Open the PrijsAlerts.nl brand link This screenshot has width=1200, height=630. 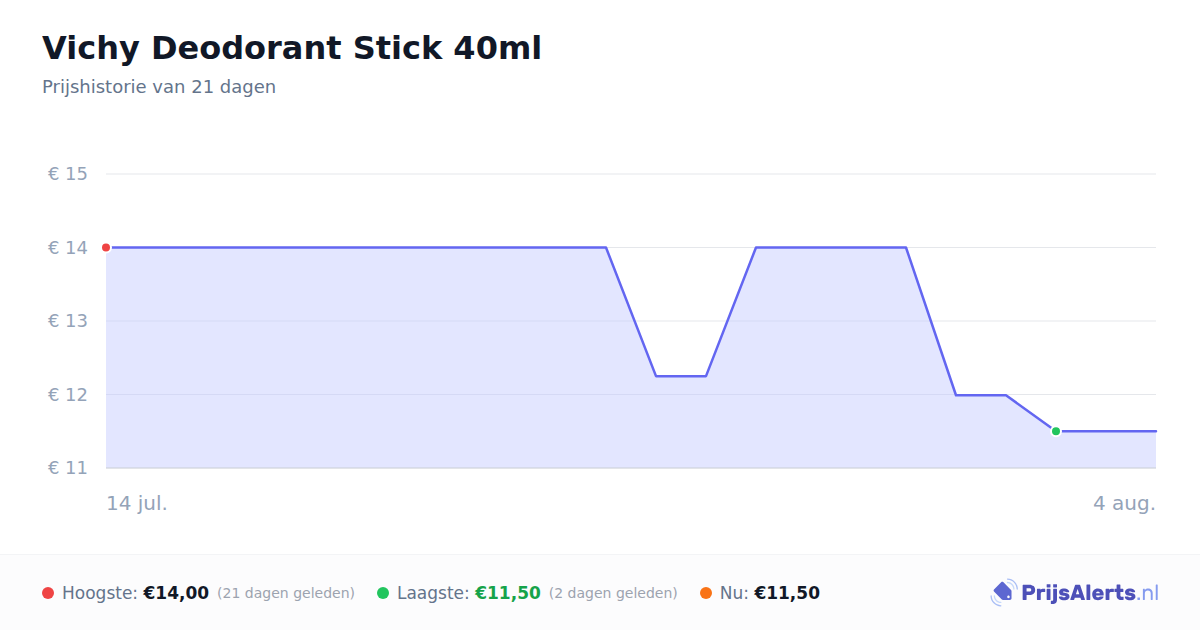[1075, 593]
